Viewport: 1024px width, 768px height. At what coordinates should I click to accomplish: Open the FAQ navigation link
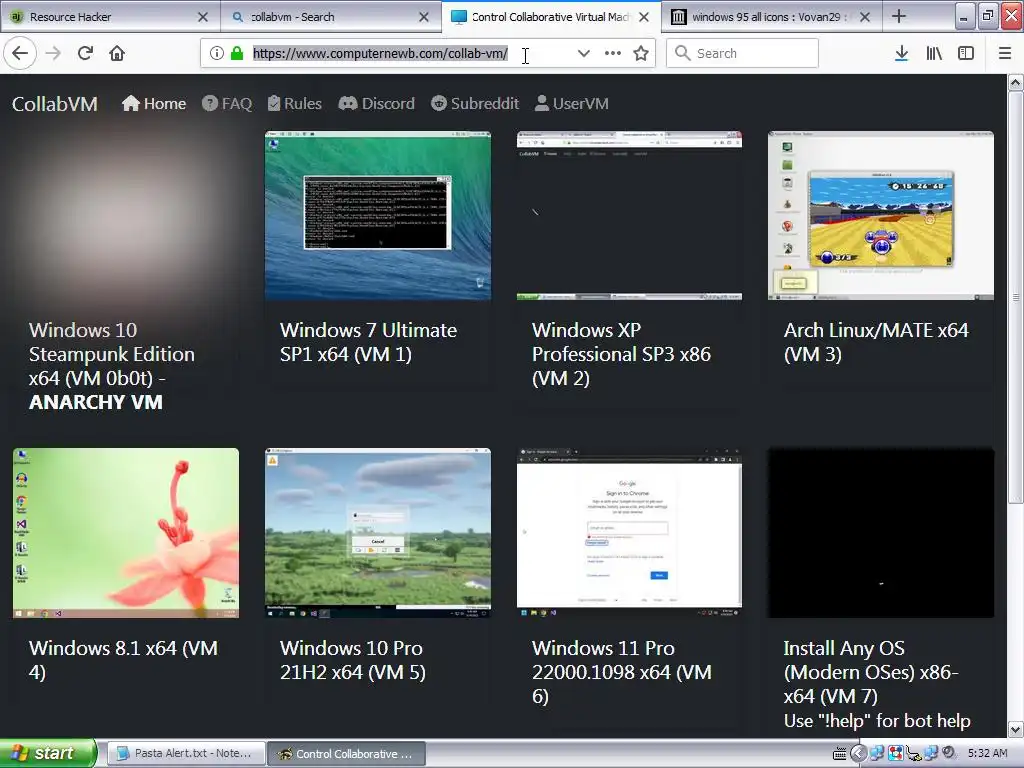[227, 103]
